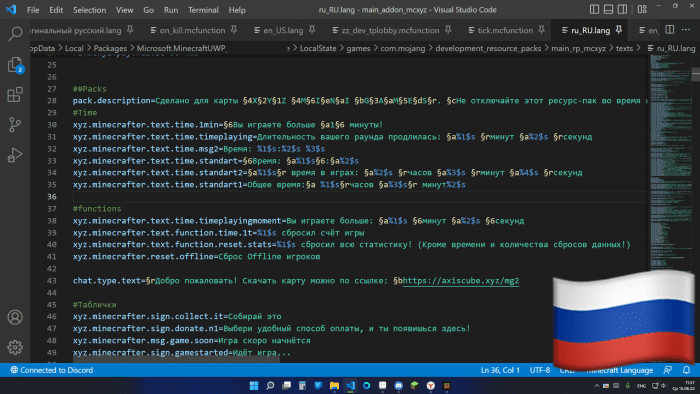Viewport: 700px width, 394px height.
Task: Unpin the tick.mcfunction tab
Action: [541, 30]
